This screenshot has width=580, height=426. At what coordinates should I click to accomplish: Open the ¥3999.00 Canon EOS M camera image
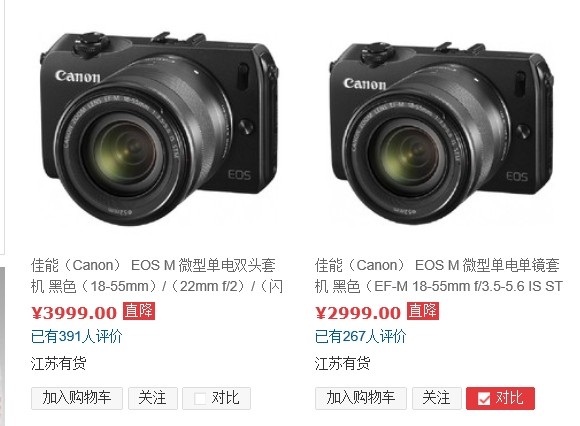coord(159,128)
